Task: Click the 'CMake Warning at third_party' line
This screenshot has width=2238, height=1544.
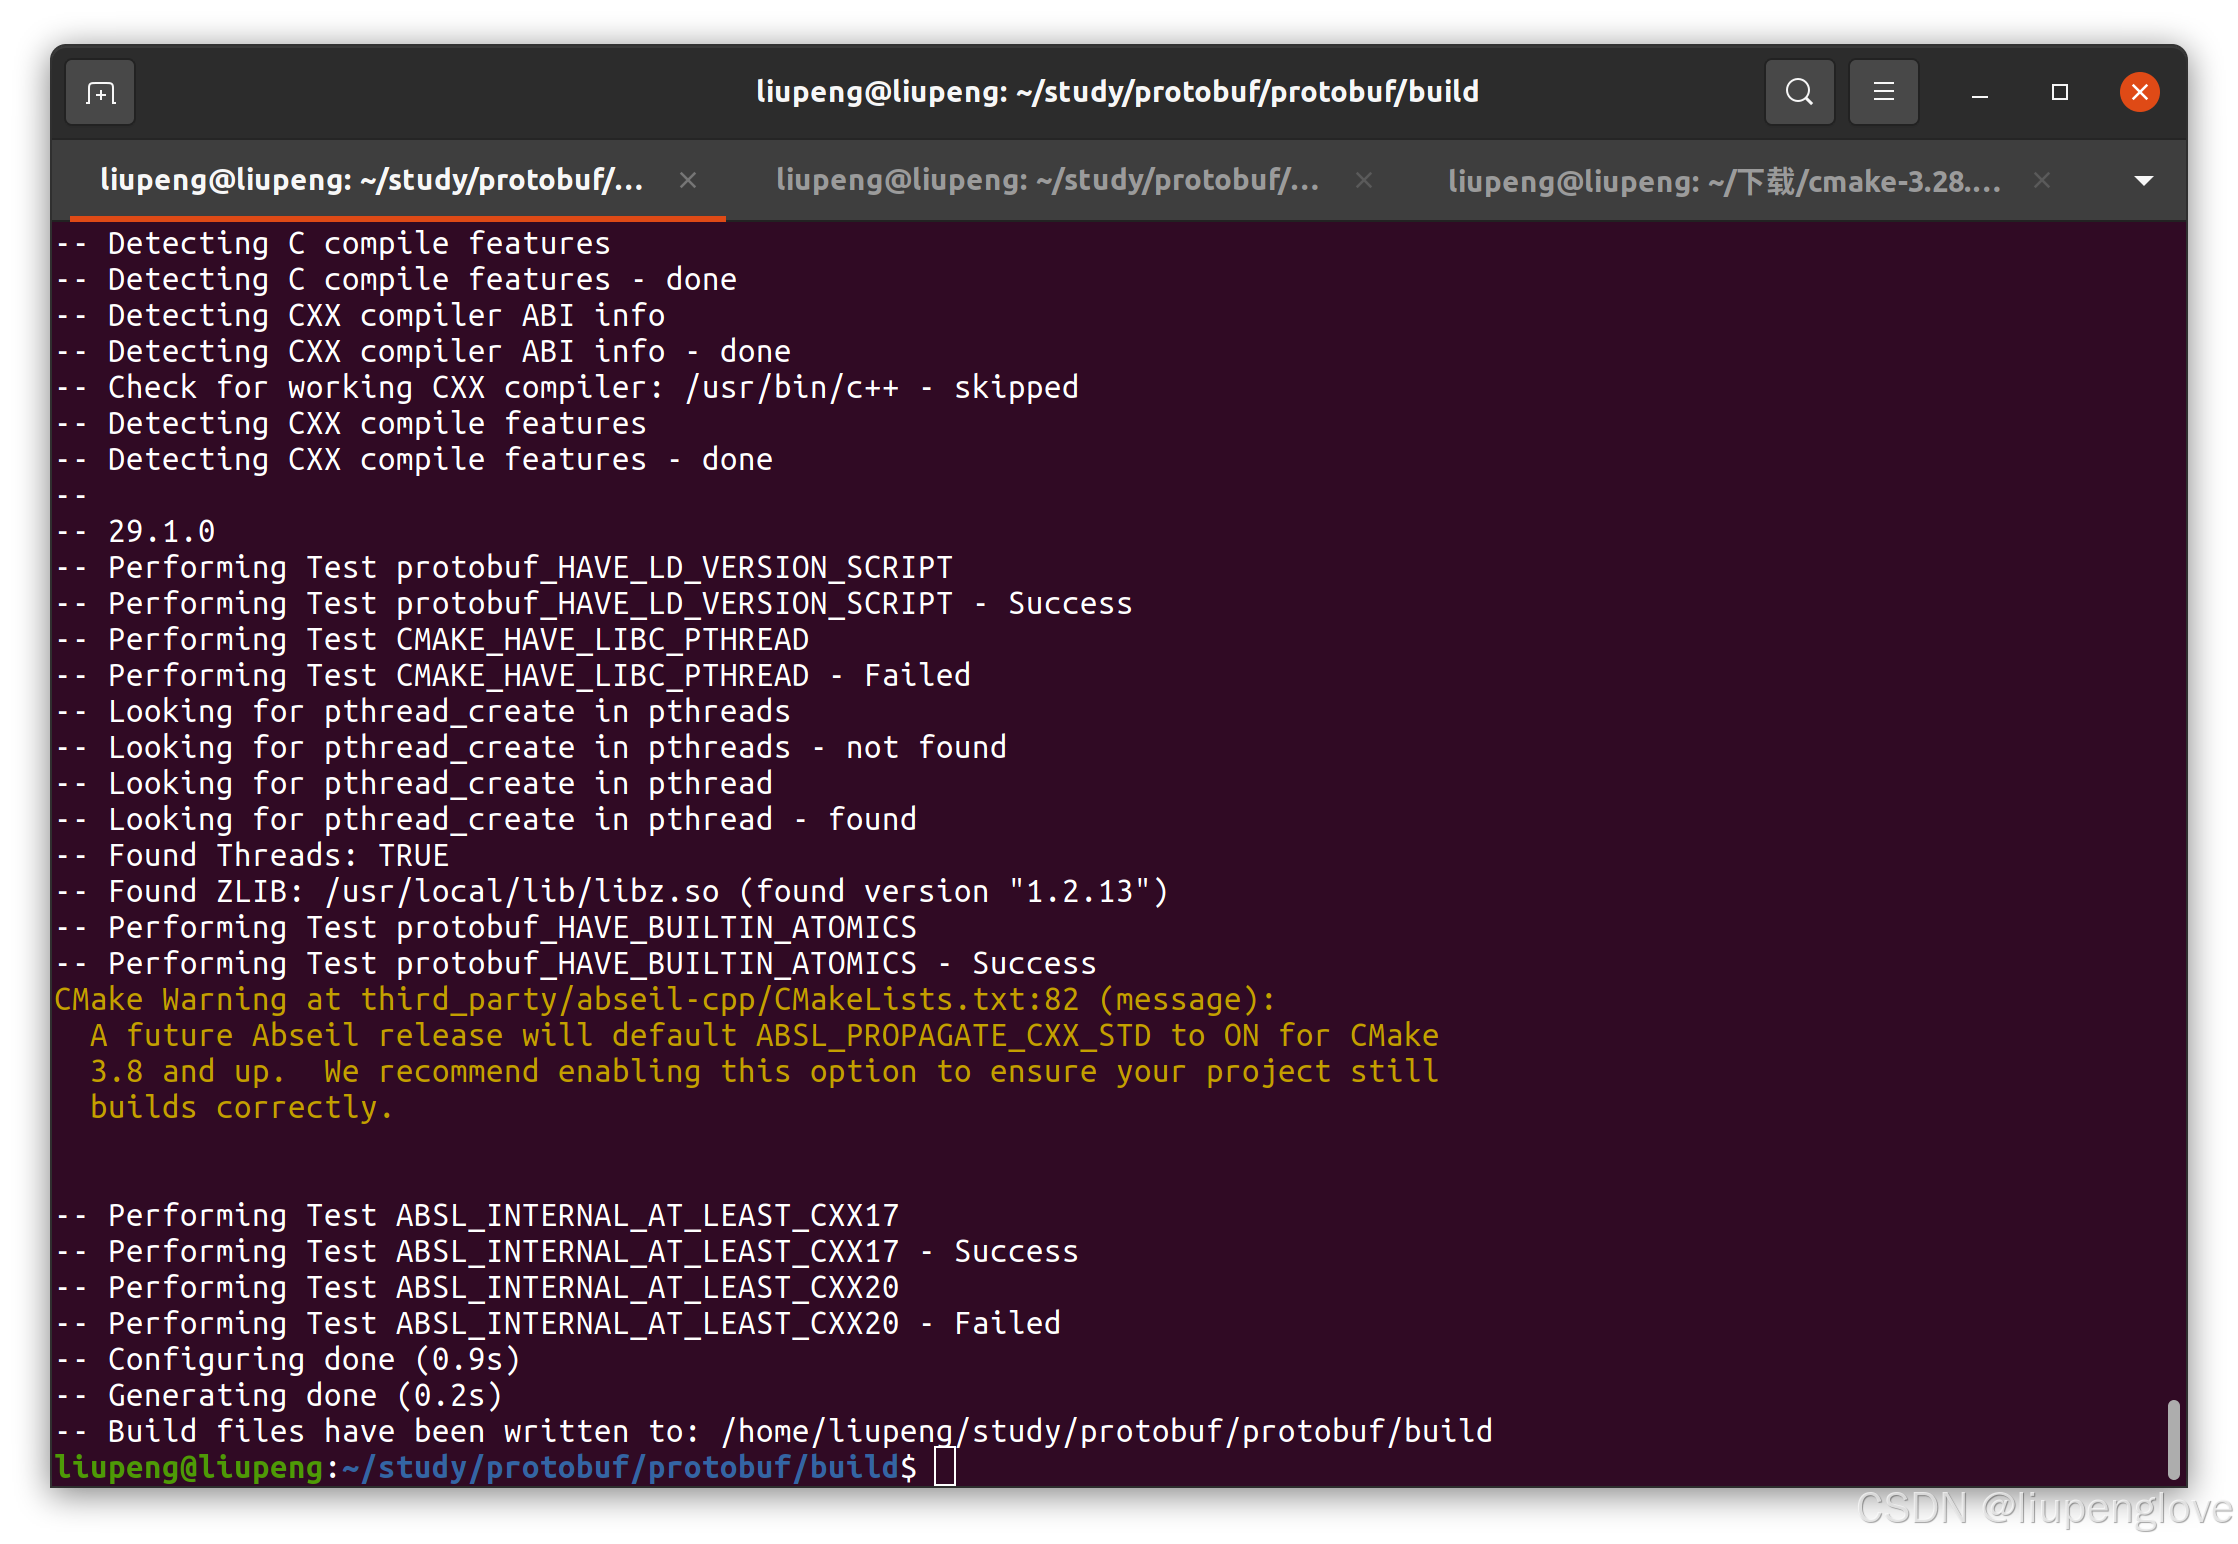Action: click(x=666, y=999)
